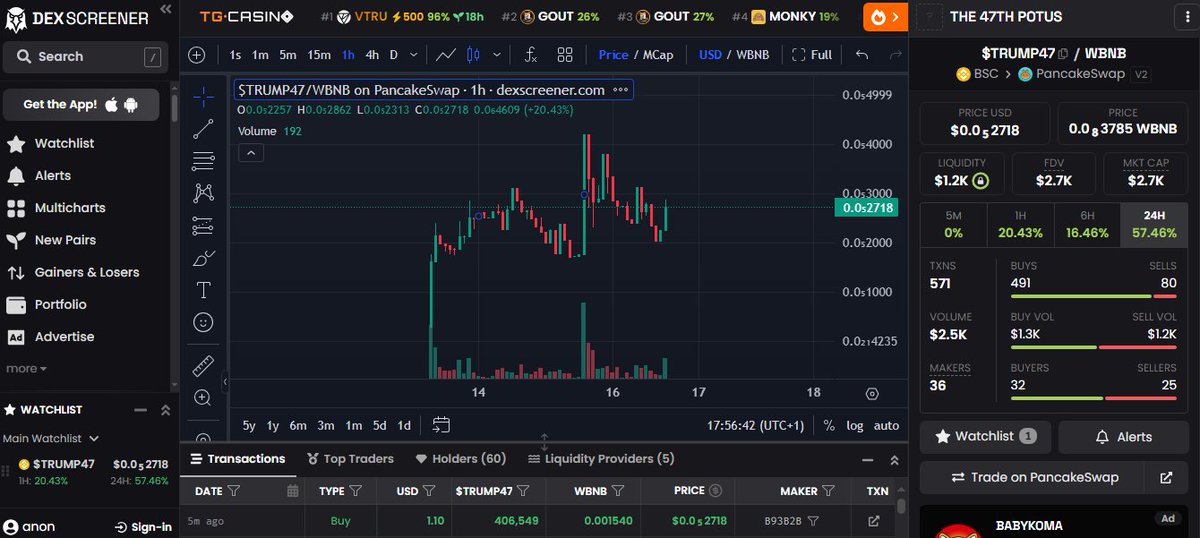Open chart time zone 17:56:42 (UTC+1)

[x=755, y=425]
